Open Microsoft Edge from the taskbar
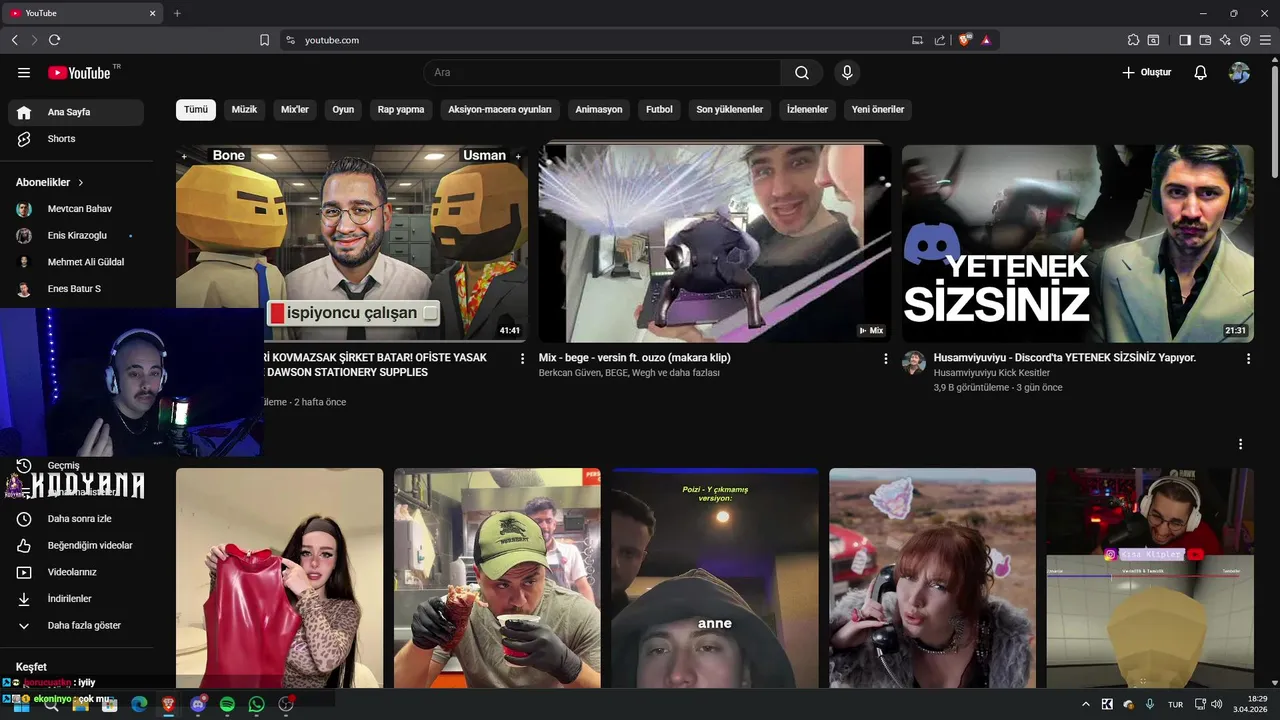This screenshot has width=1280, height=720. (139, 704)
